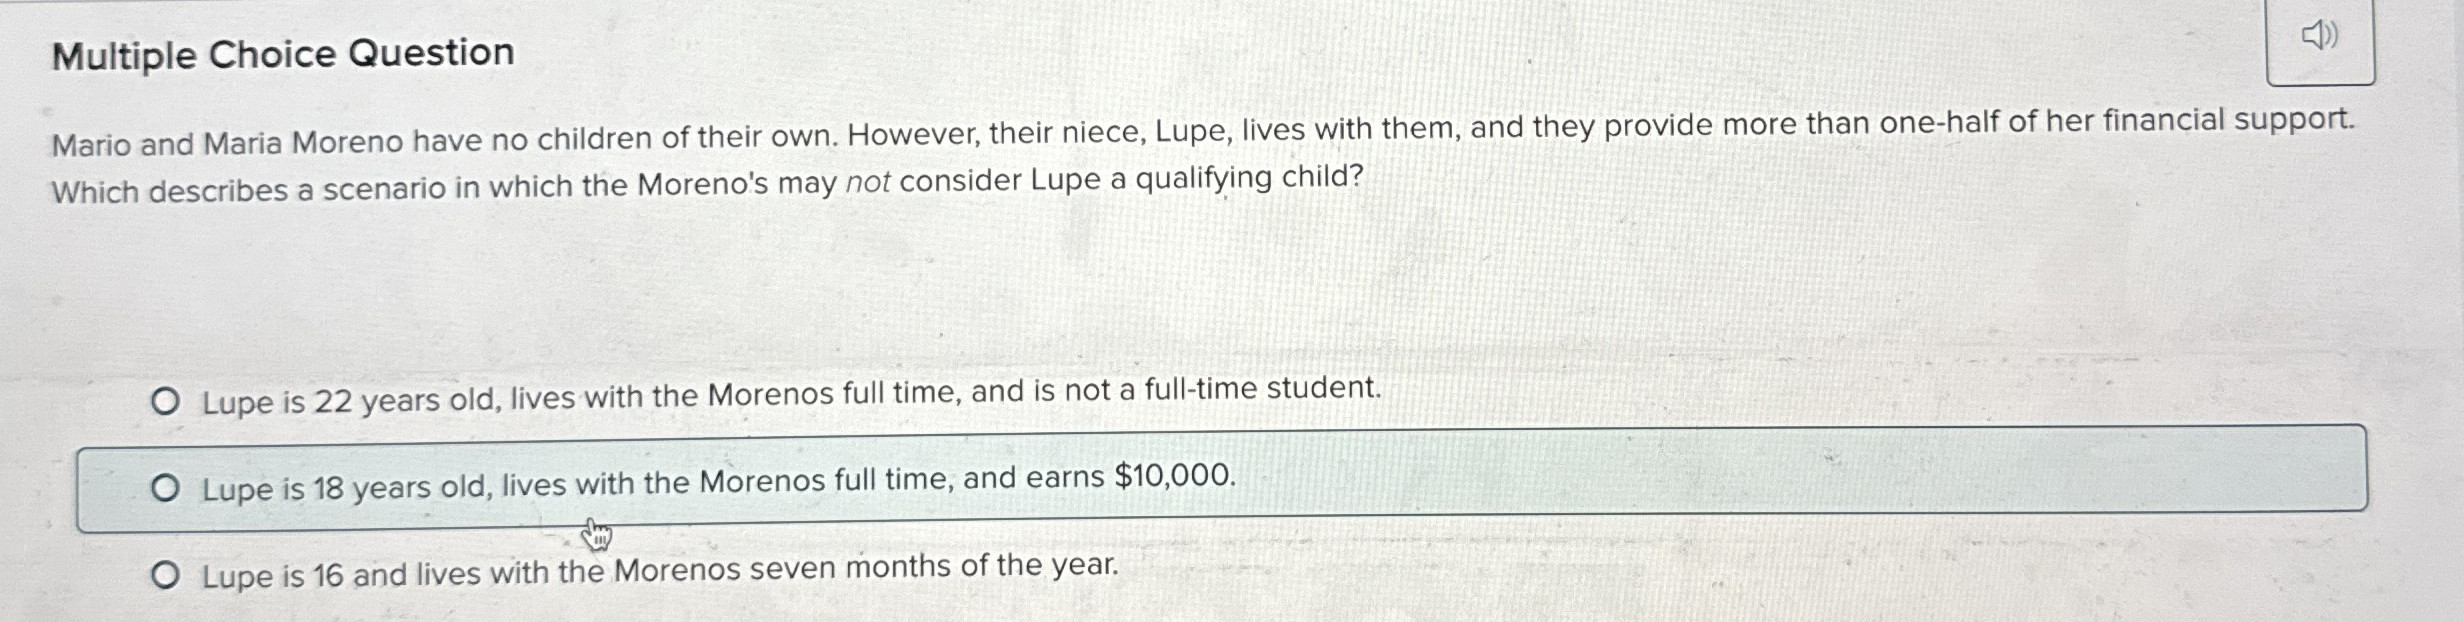Mark the highlighted second answer's radio circle

(x=167, y=488)
